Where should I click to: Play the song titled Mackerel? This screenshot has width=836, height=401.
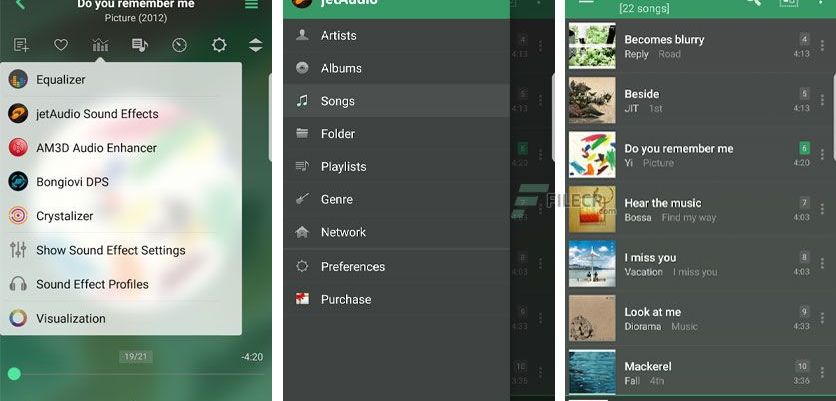click(x=648, y=366)
